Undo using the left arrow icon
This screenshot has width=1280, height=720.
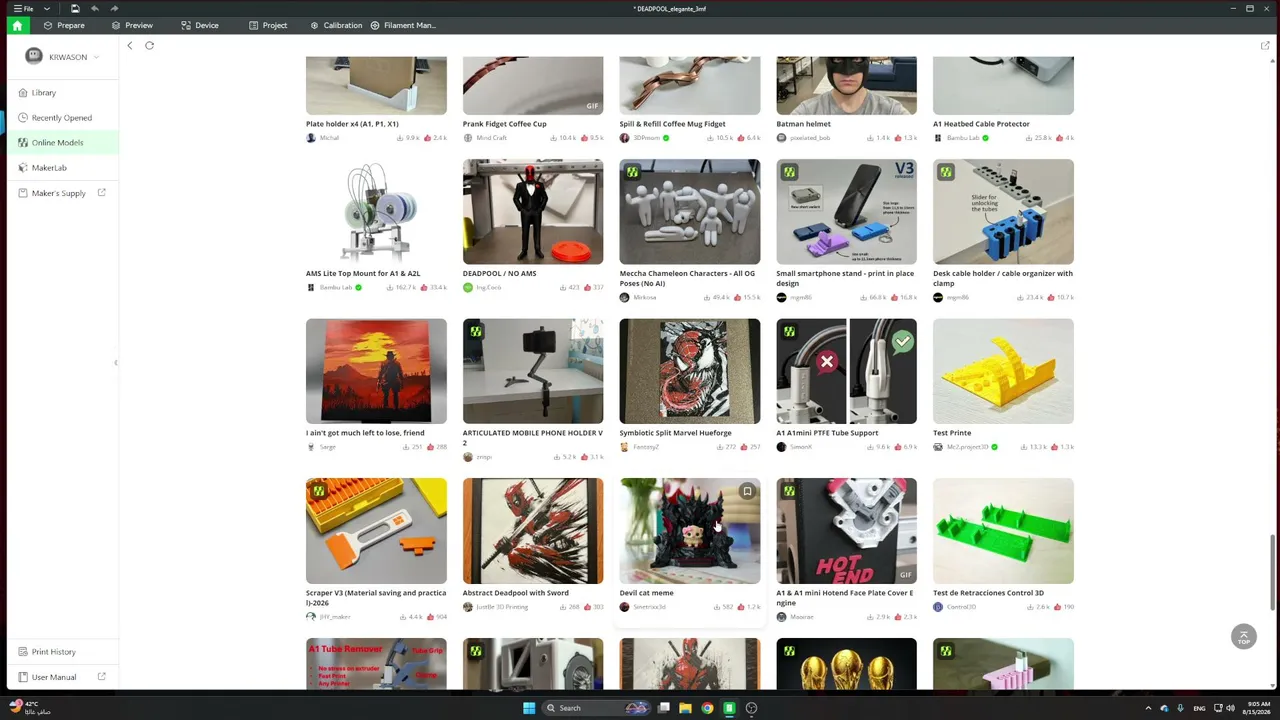(94, 8)
